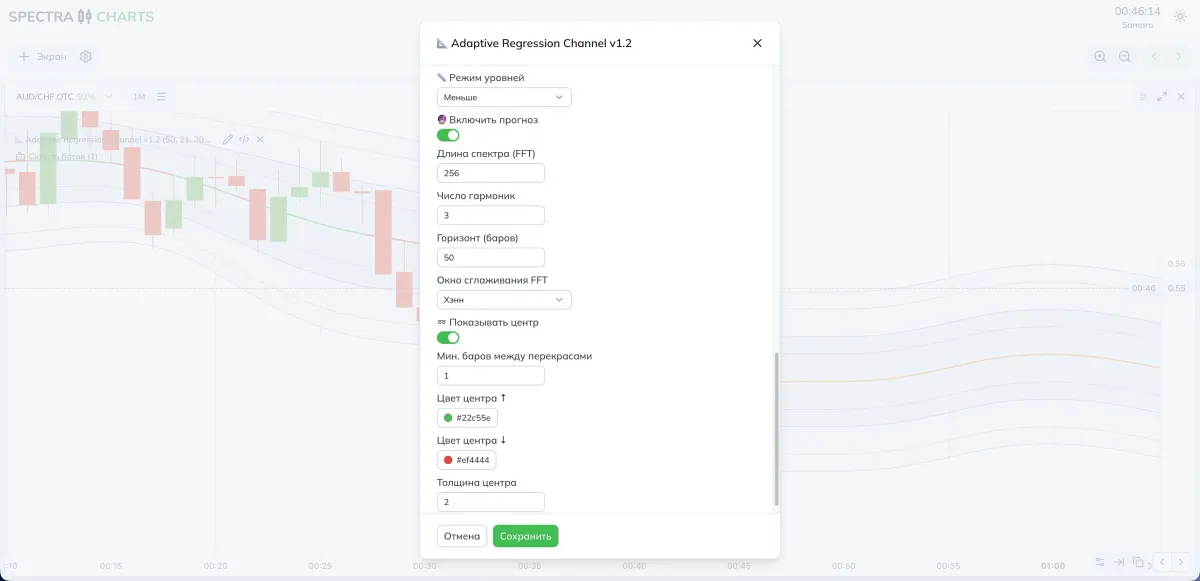Toggle the light theme sun icon
The image size is (1200, 581).
tap(1180, 17)
